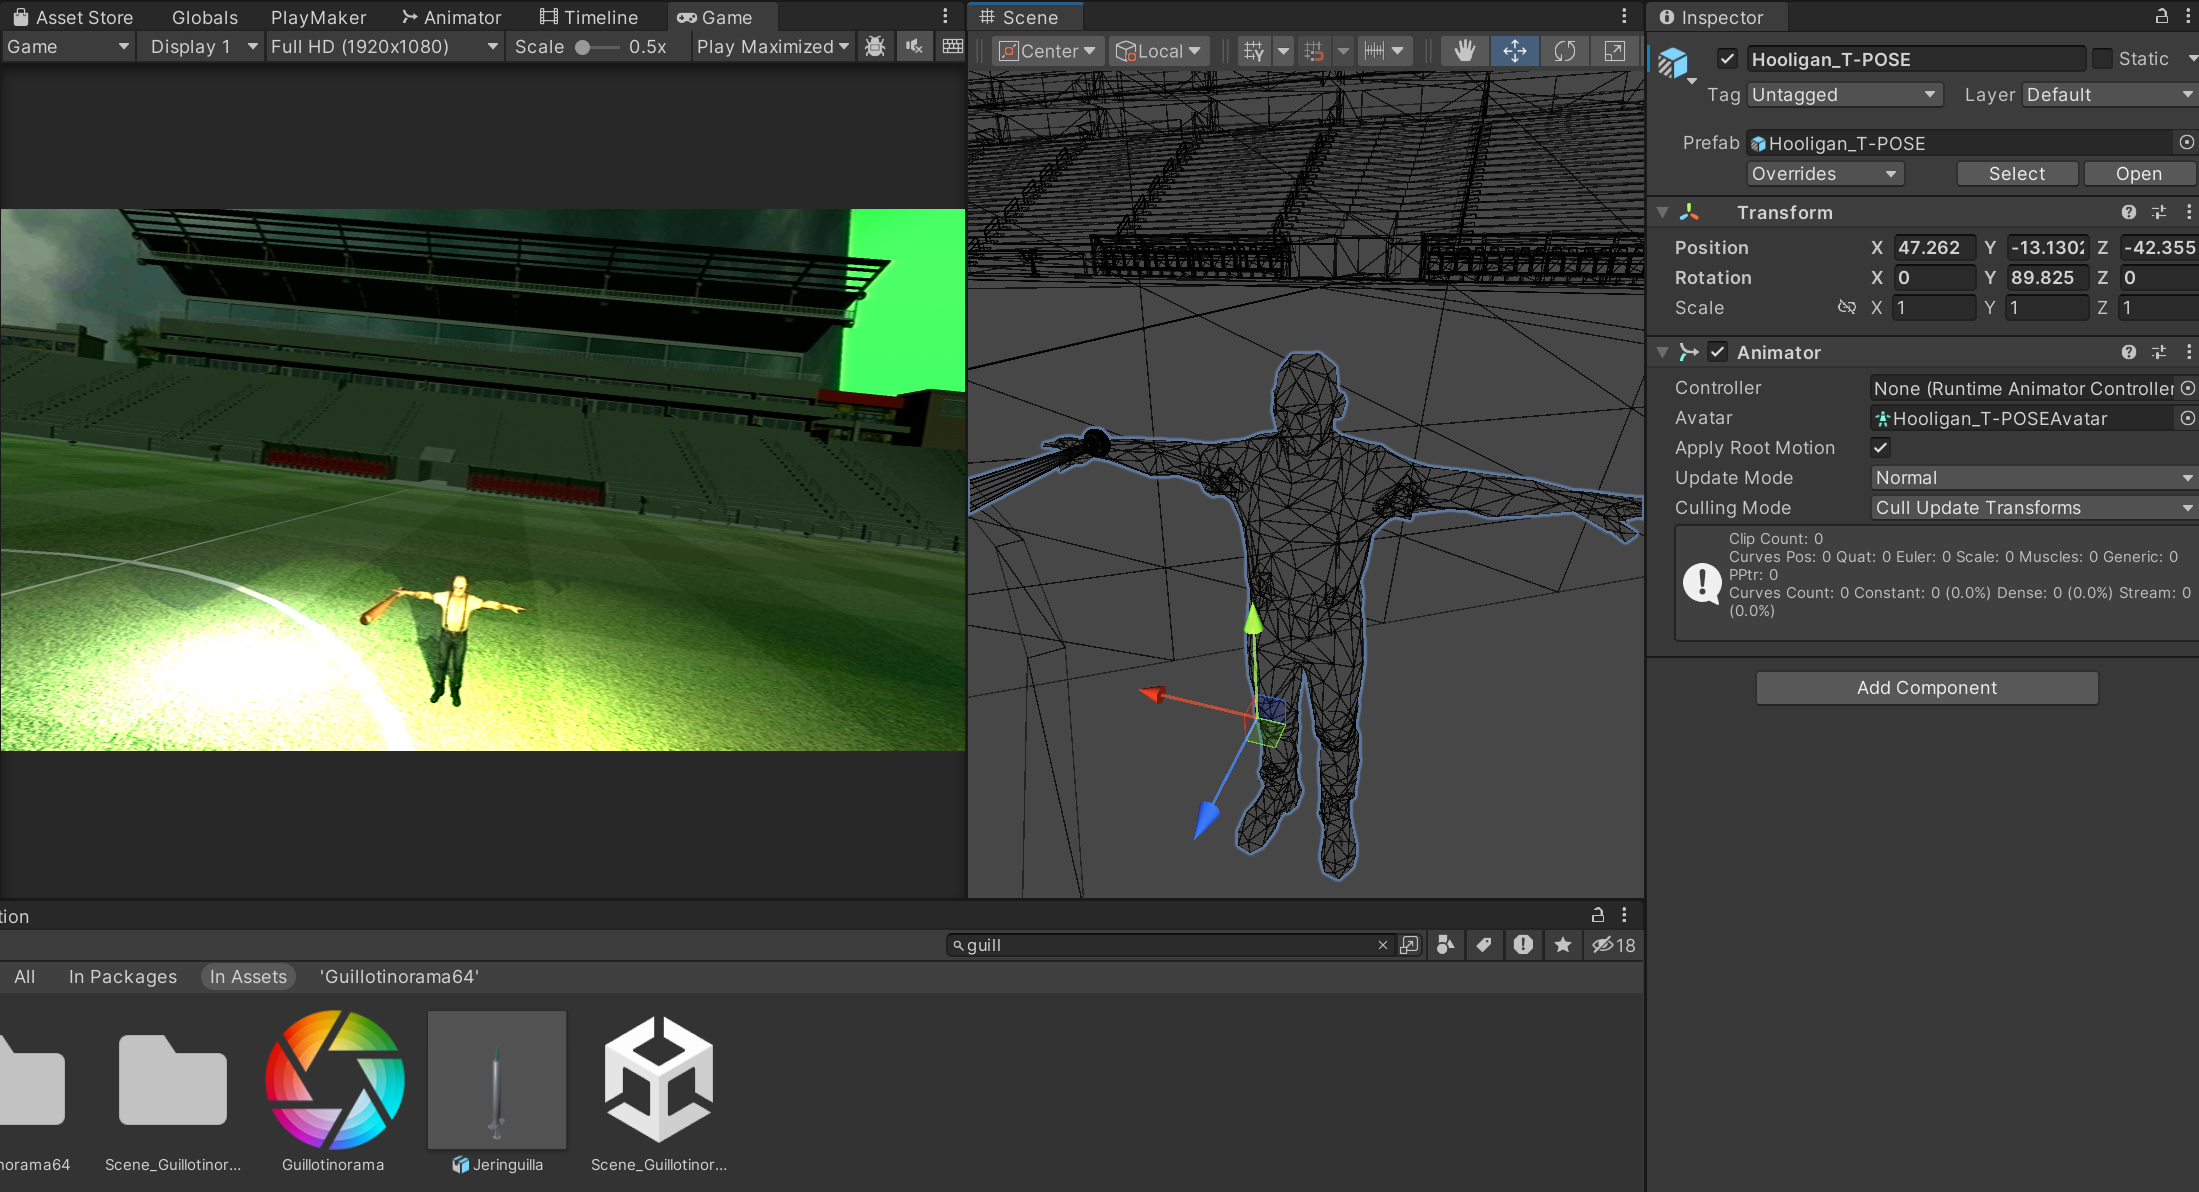Open the Tag Untagged dropdown
The height and width of the screenshot is (1192, 2199).
[x=1845, y=95]
